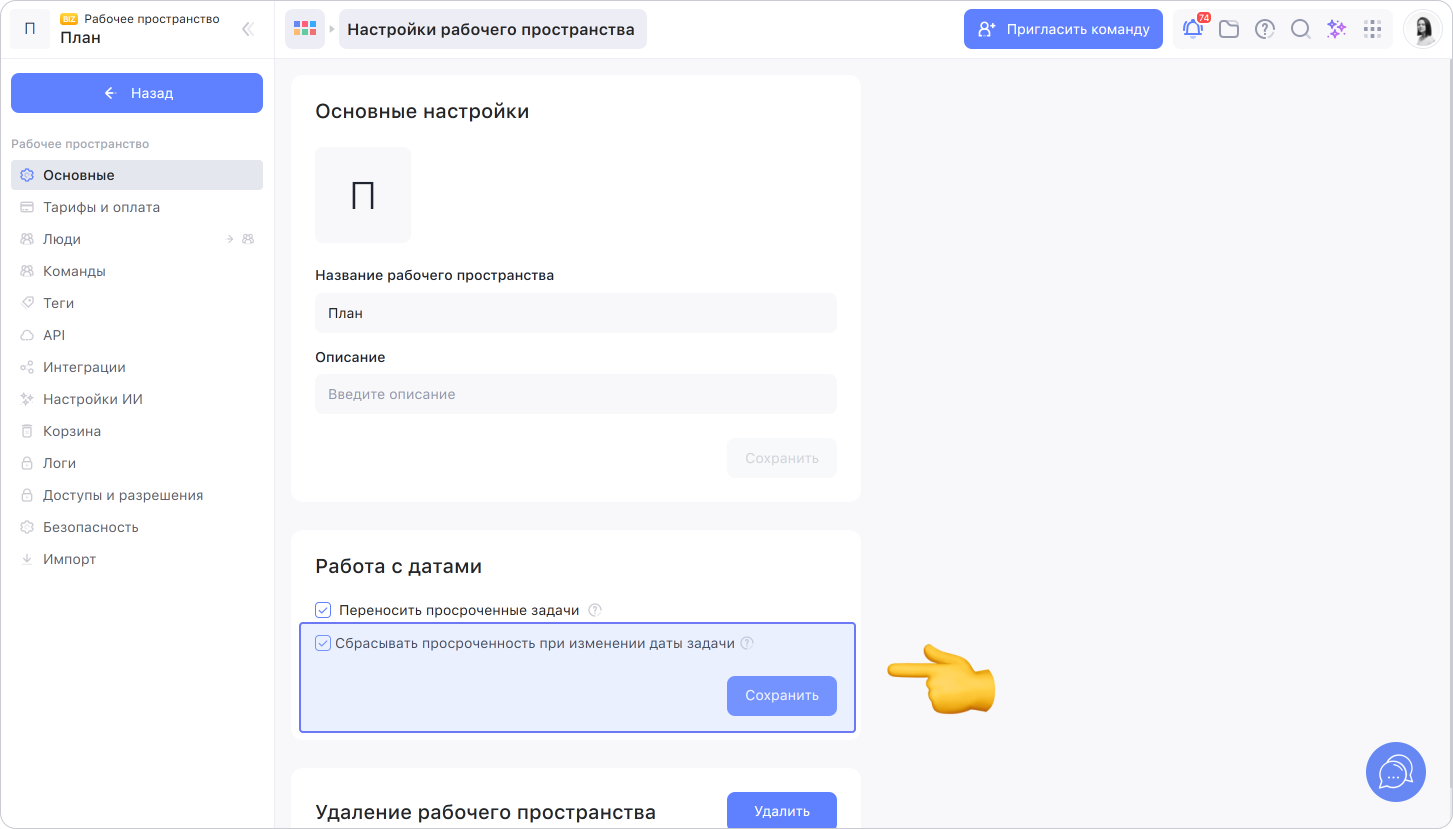Open the support chat bubble icon

(1395, 772)
